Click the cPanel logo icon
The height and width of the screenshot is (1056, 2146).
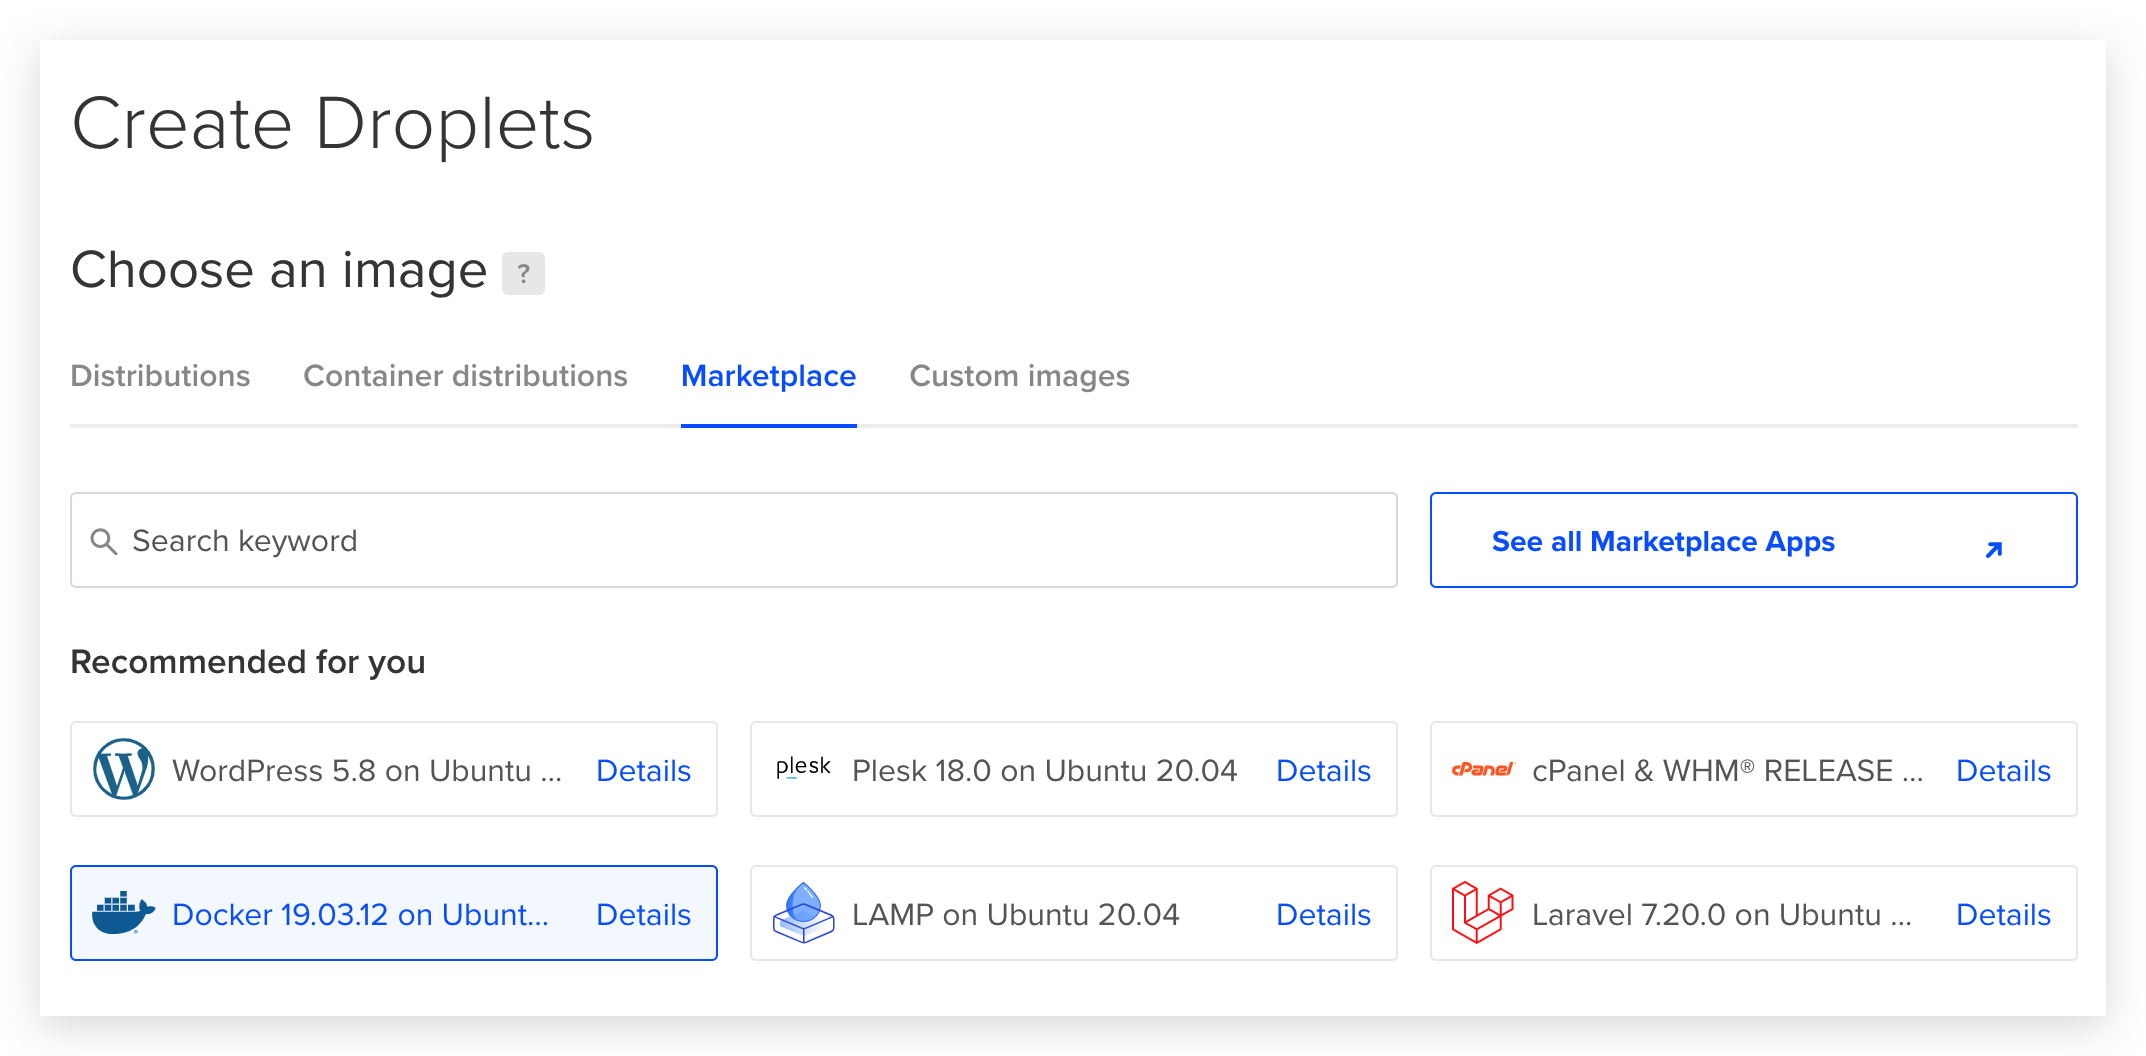coord(1482,769)
